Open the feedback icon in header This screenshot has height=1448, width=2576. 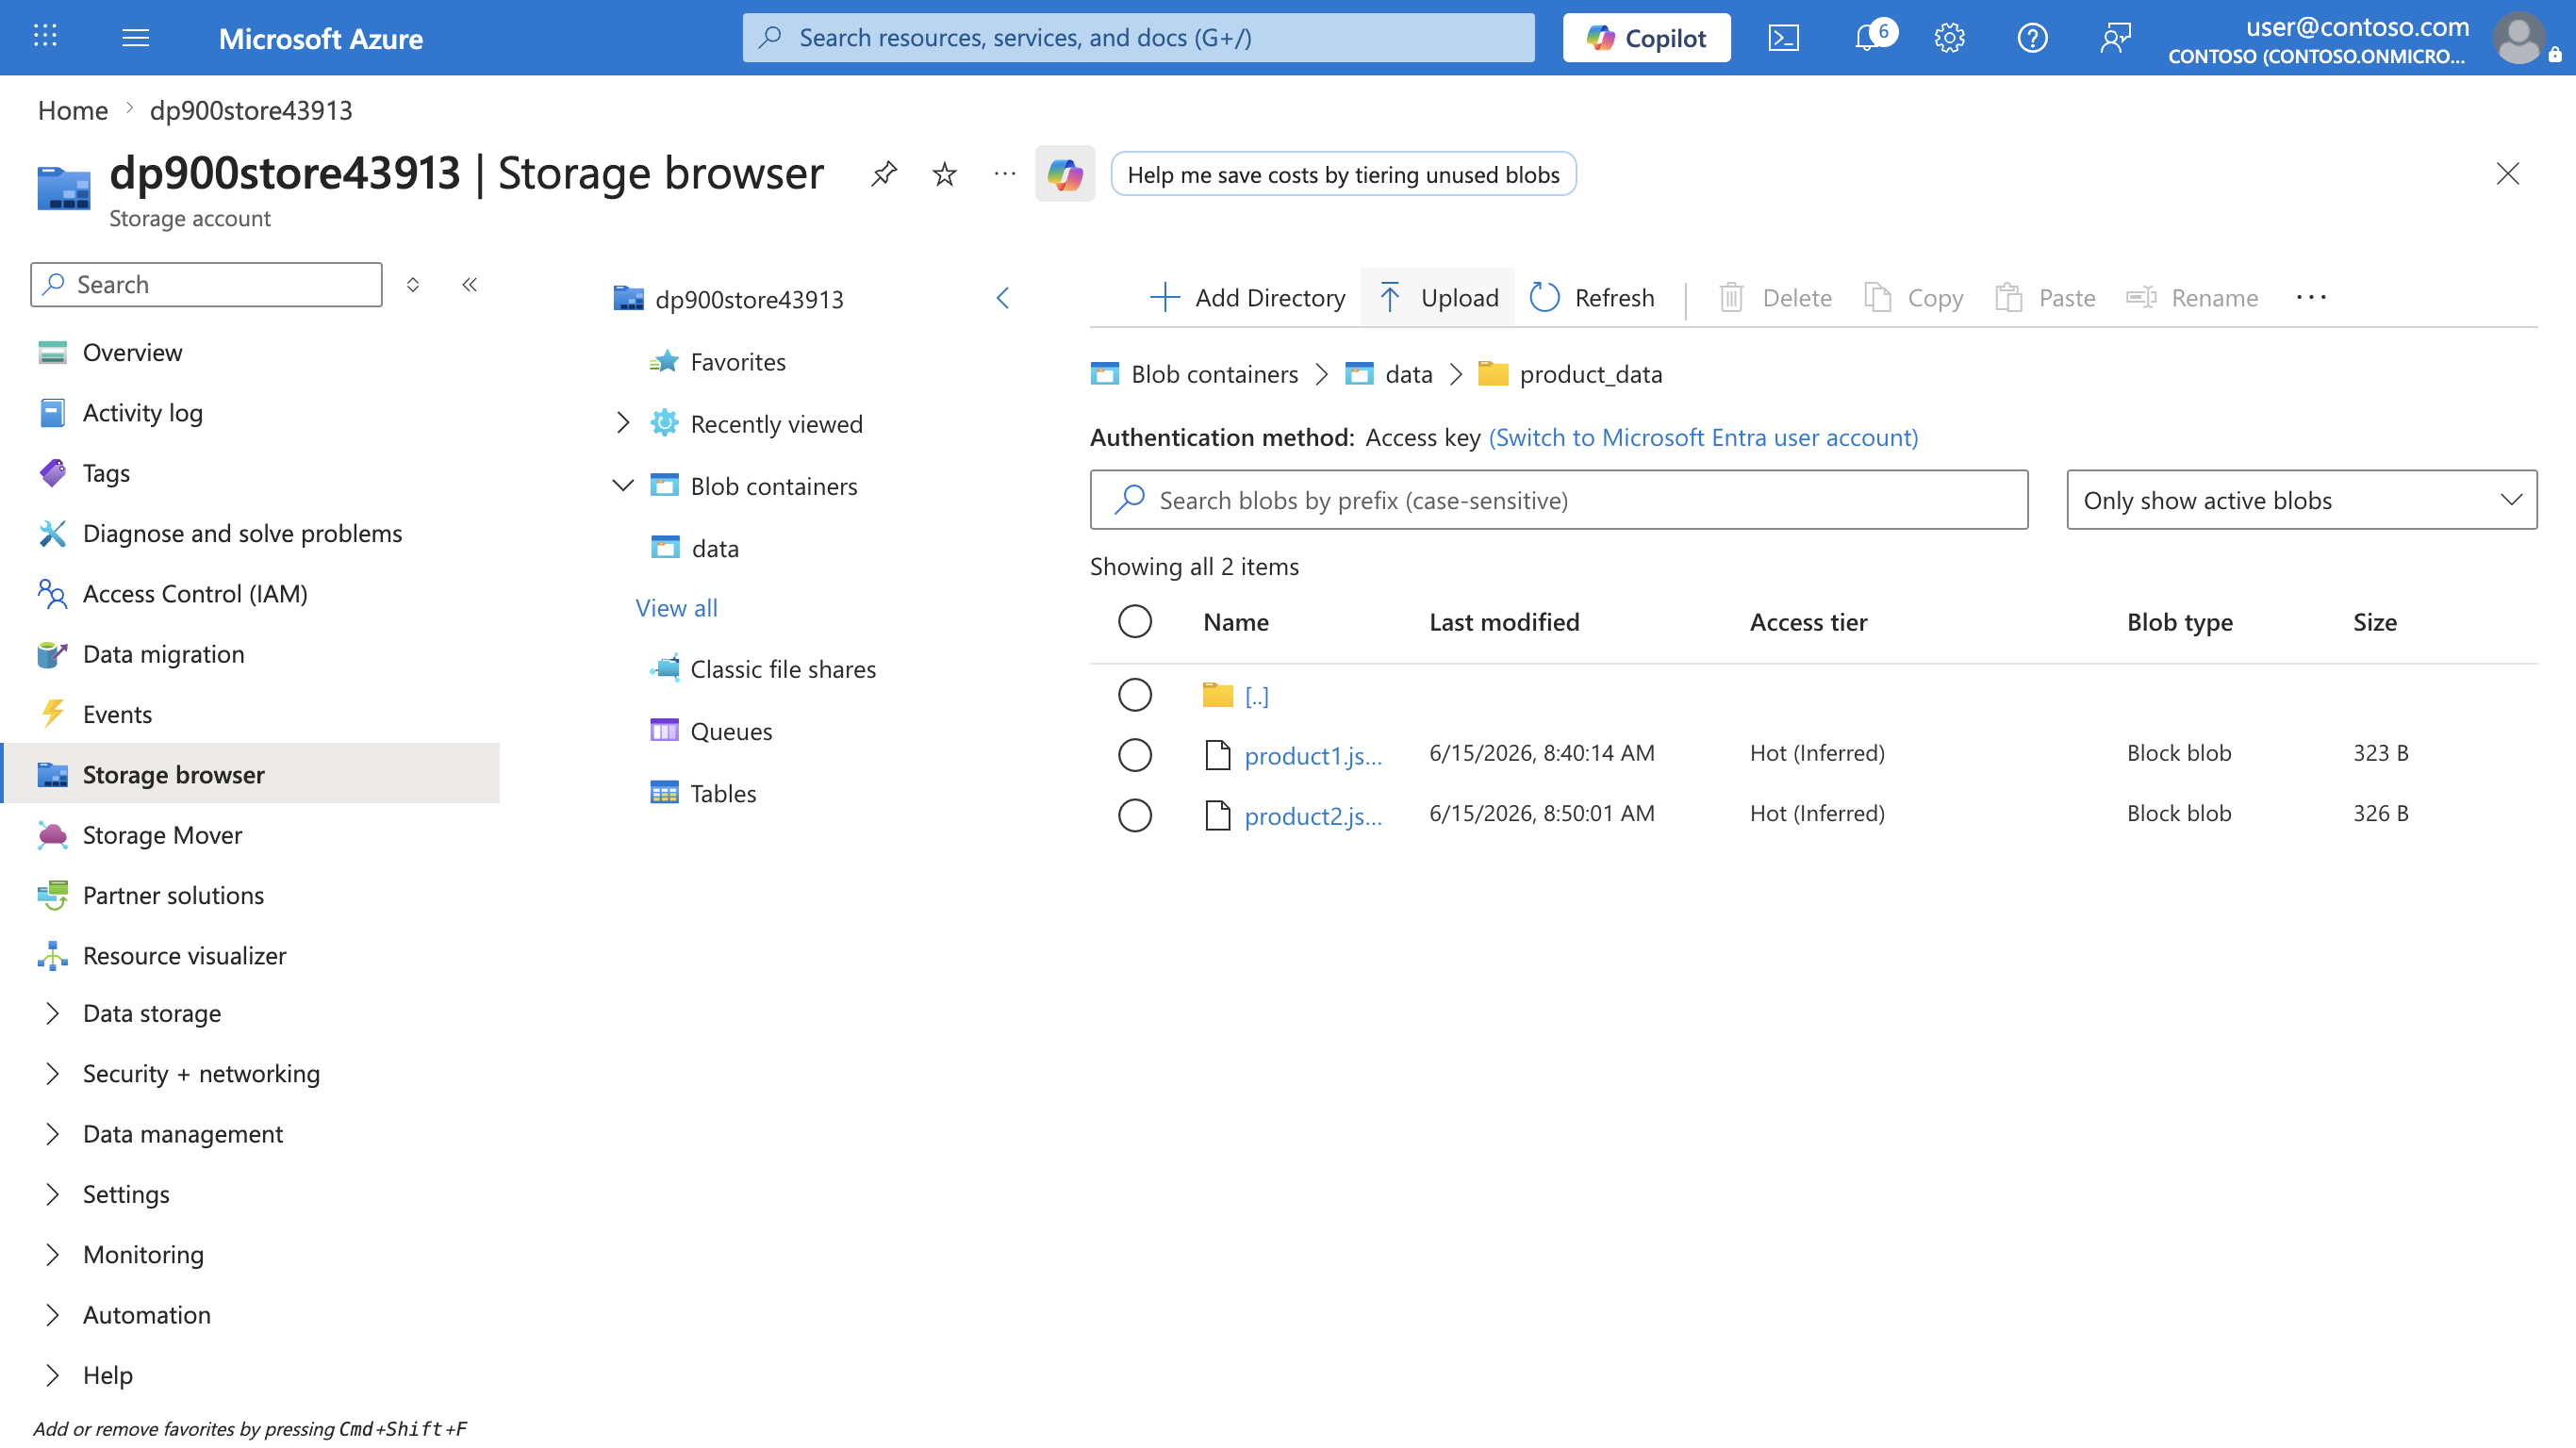pos(2115,37)
